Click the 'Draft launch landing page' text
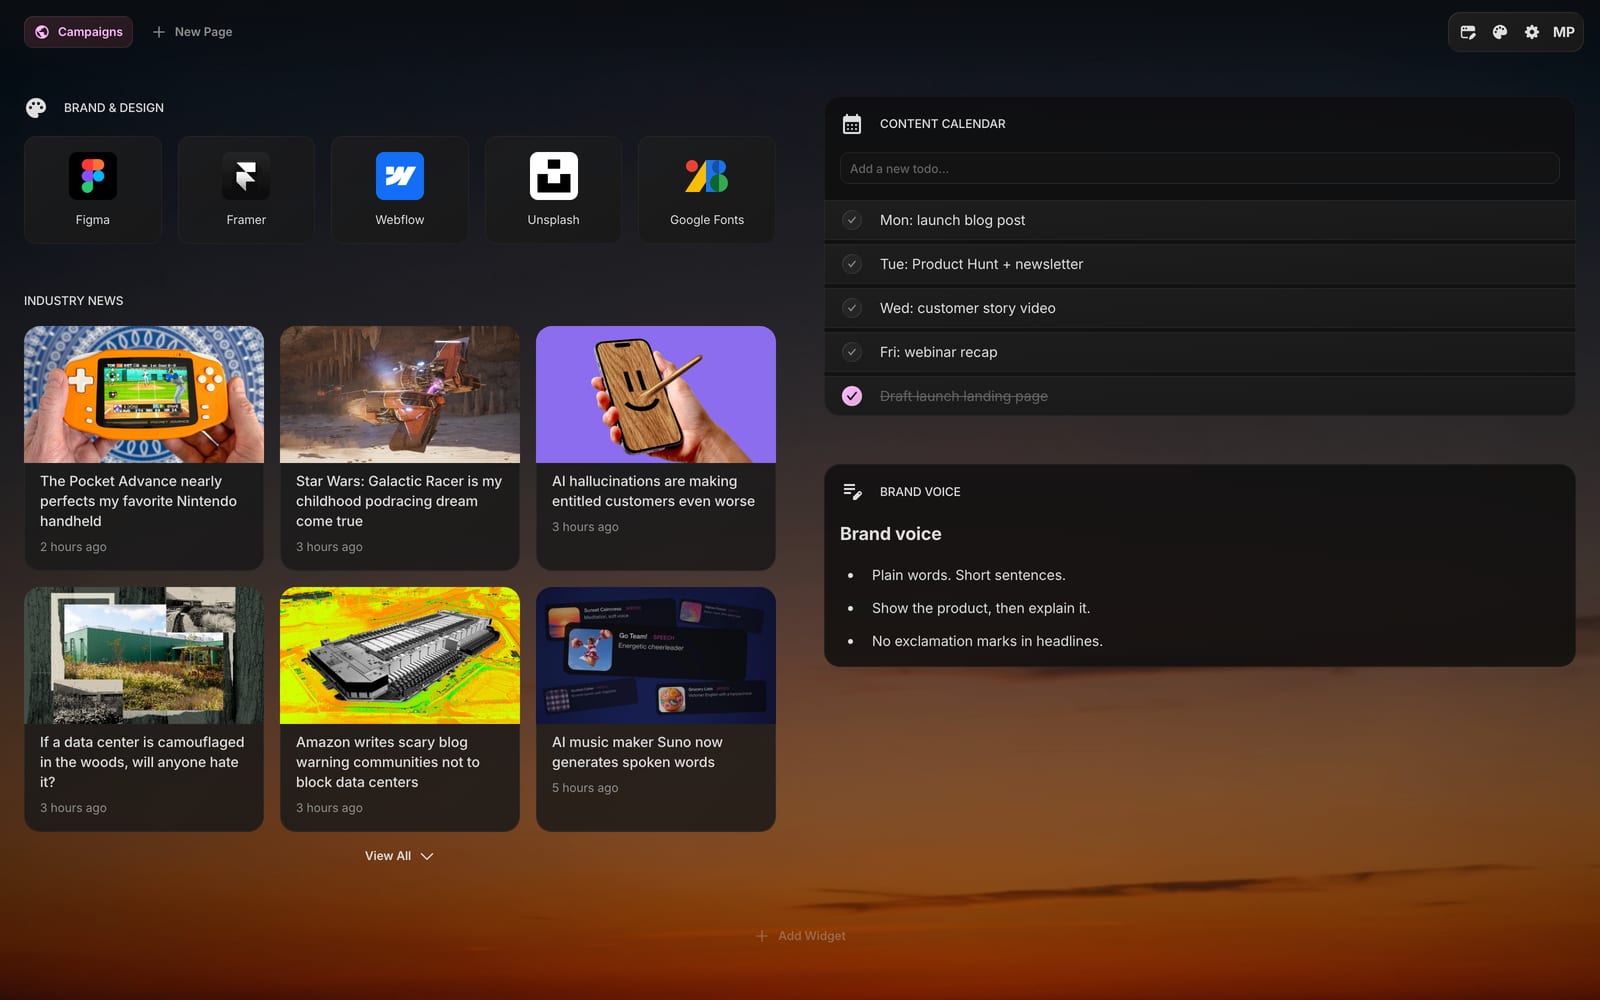Screen dimensions: 1600x1000 [964, 396]
